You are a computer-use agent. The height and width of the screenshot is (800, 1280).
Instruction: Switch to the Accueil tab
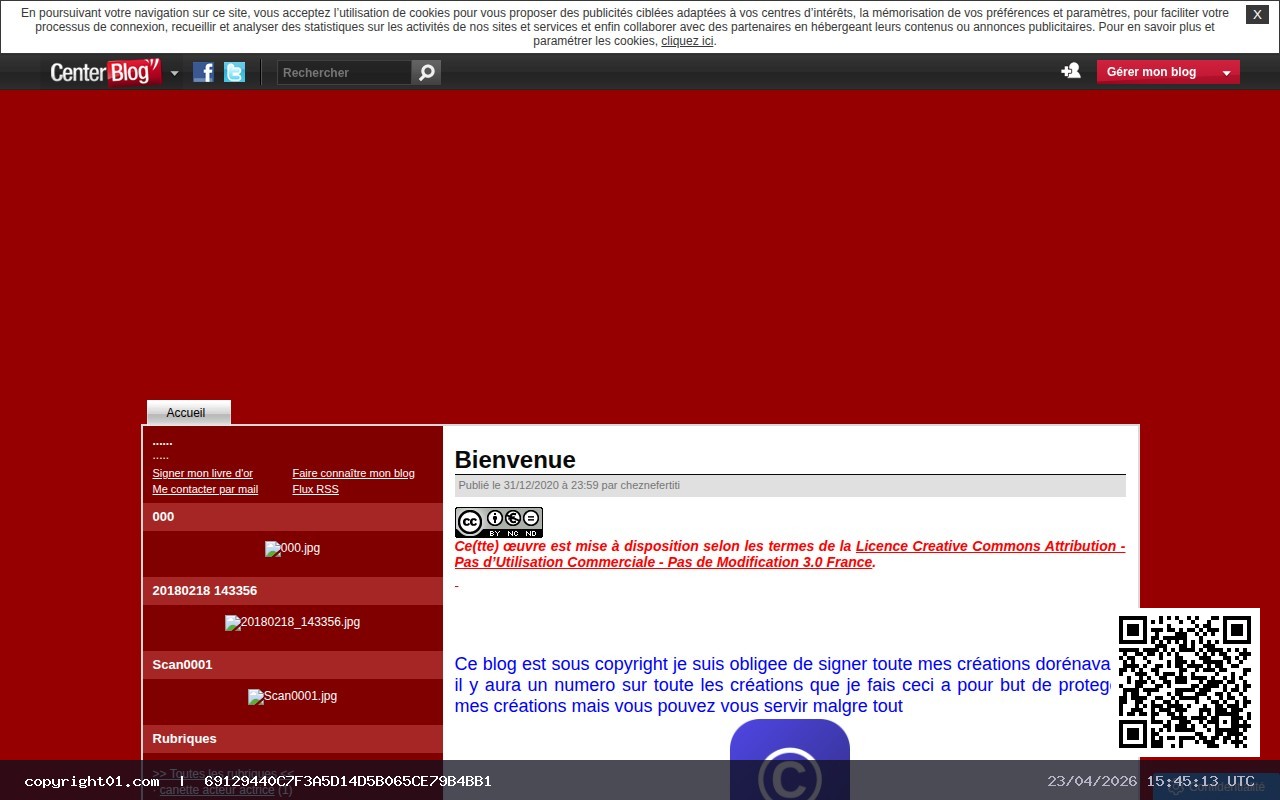point(186,412)
